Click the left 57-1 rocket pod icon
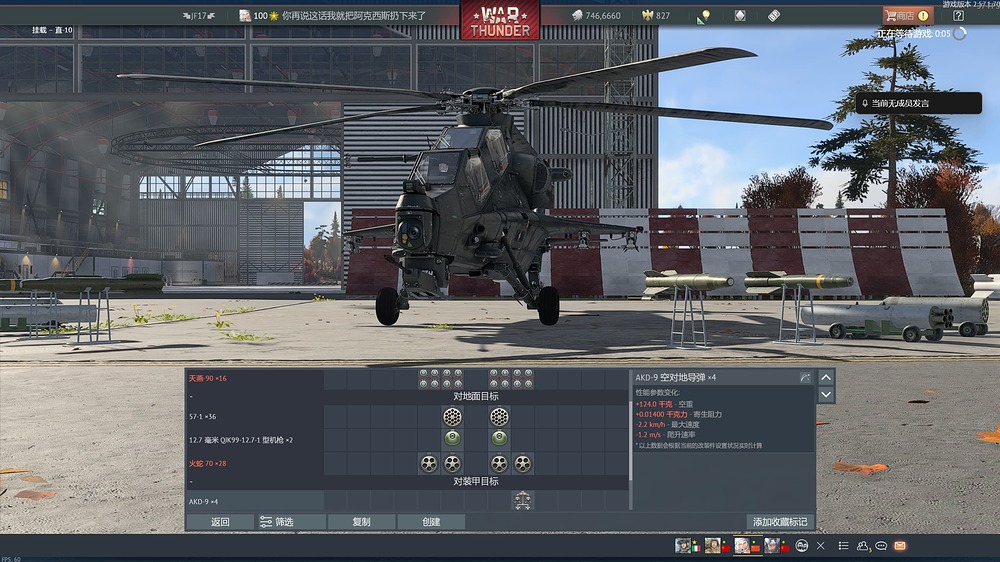The height and width of the screenshot is (562, 1000). (452, 417)
